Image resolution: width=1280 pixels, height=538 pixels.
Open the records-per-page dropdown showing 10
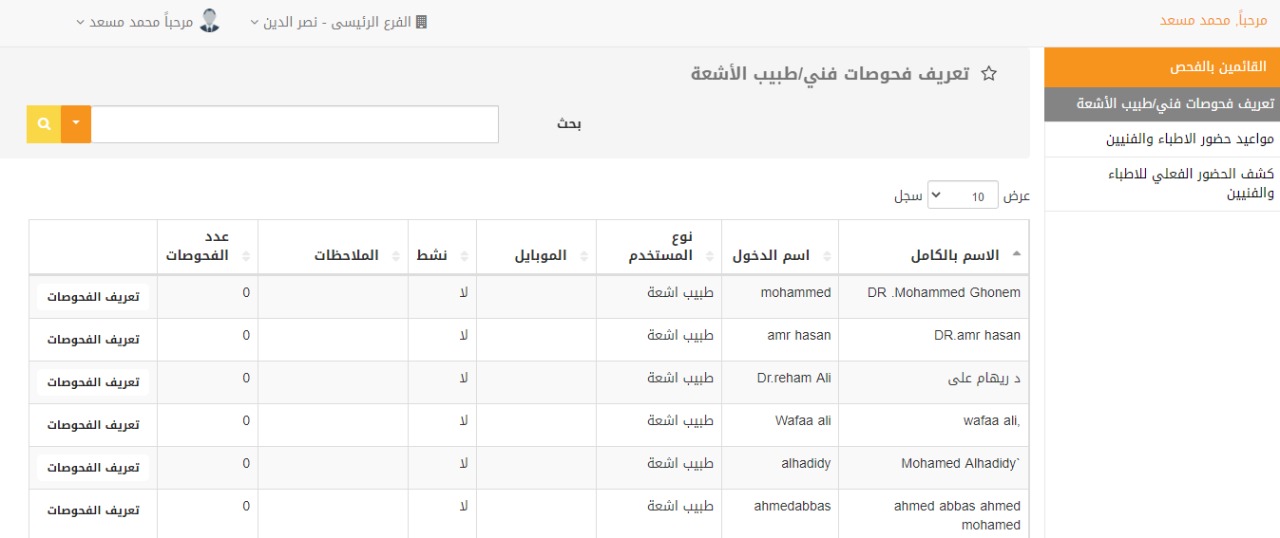[963, 196]
